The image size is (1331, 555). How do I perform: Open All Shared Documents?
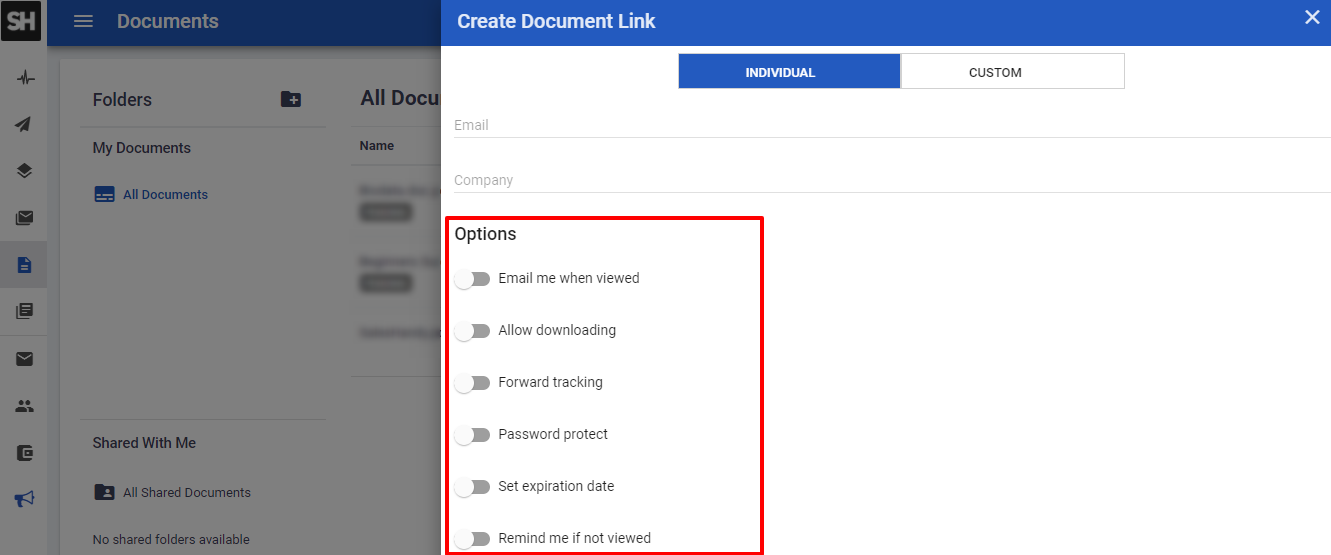(x=187, y=492)
